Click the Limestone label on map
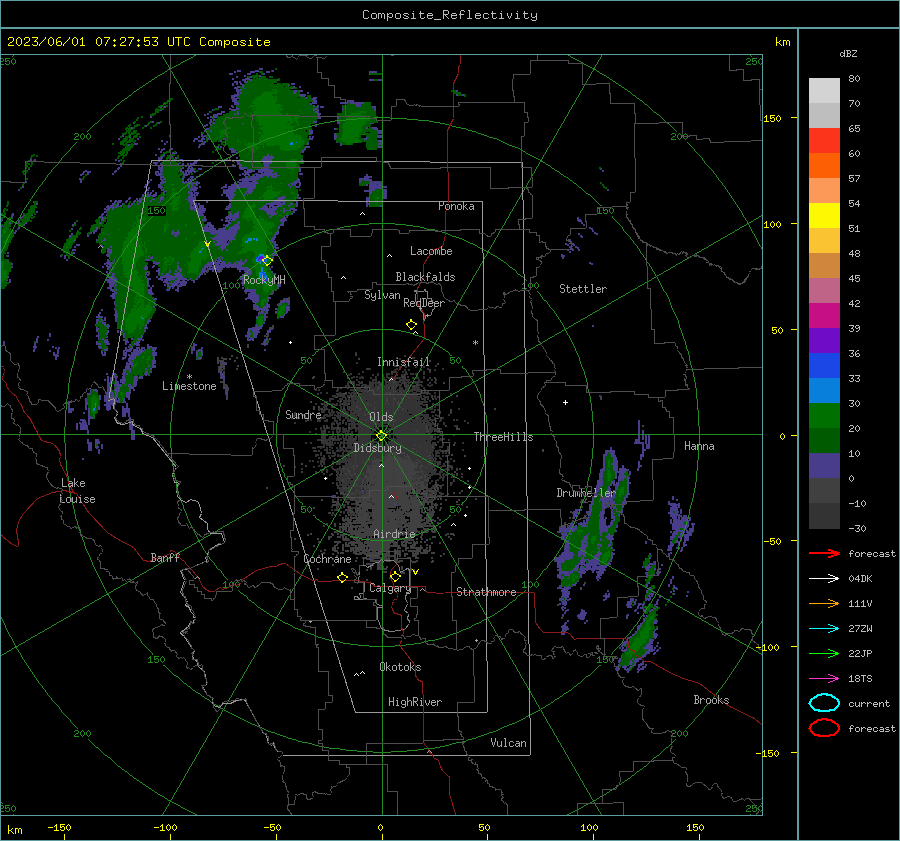Viewport: 900px width, 841px height. tap(189, 386)
